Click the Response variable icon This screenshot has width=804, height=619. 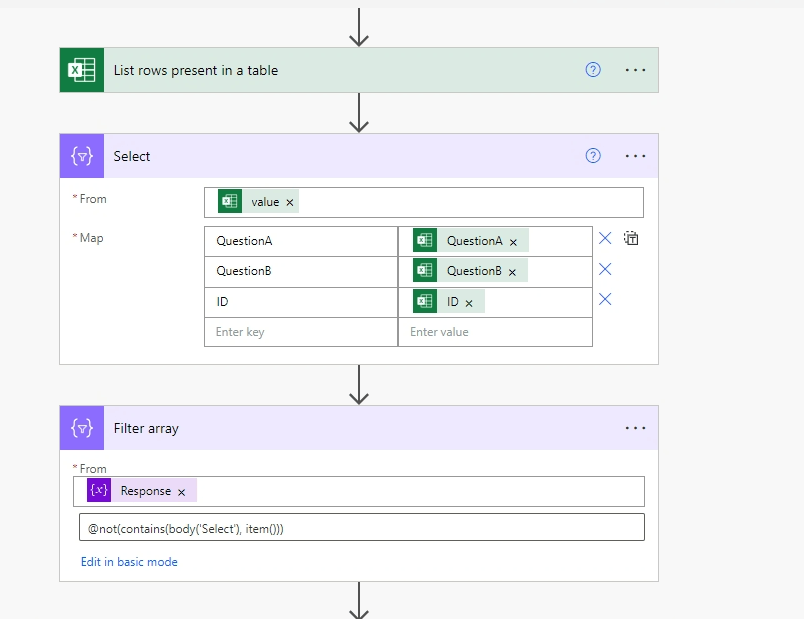(99, 490)
